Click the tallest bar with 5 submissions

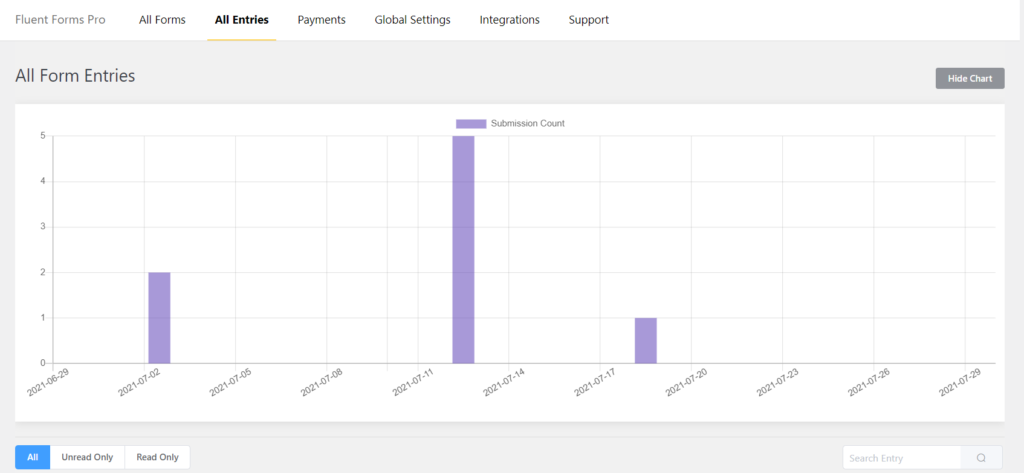coord(463,250)
